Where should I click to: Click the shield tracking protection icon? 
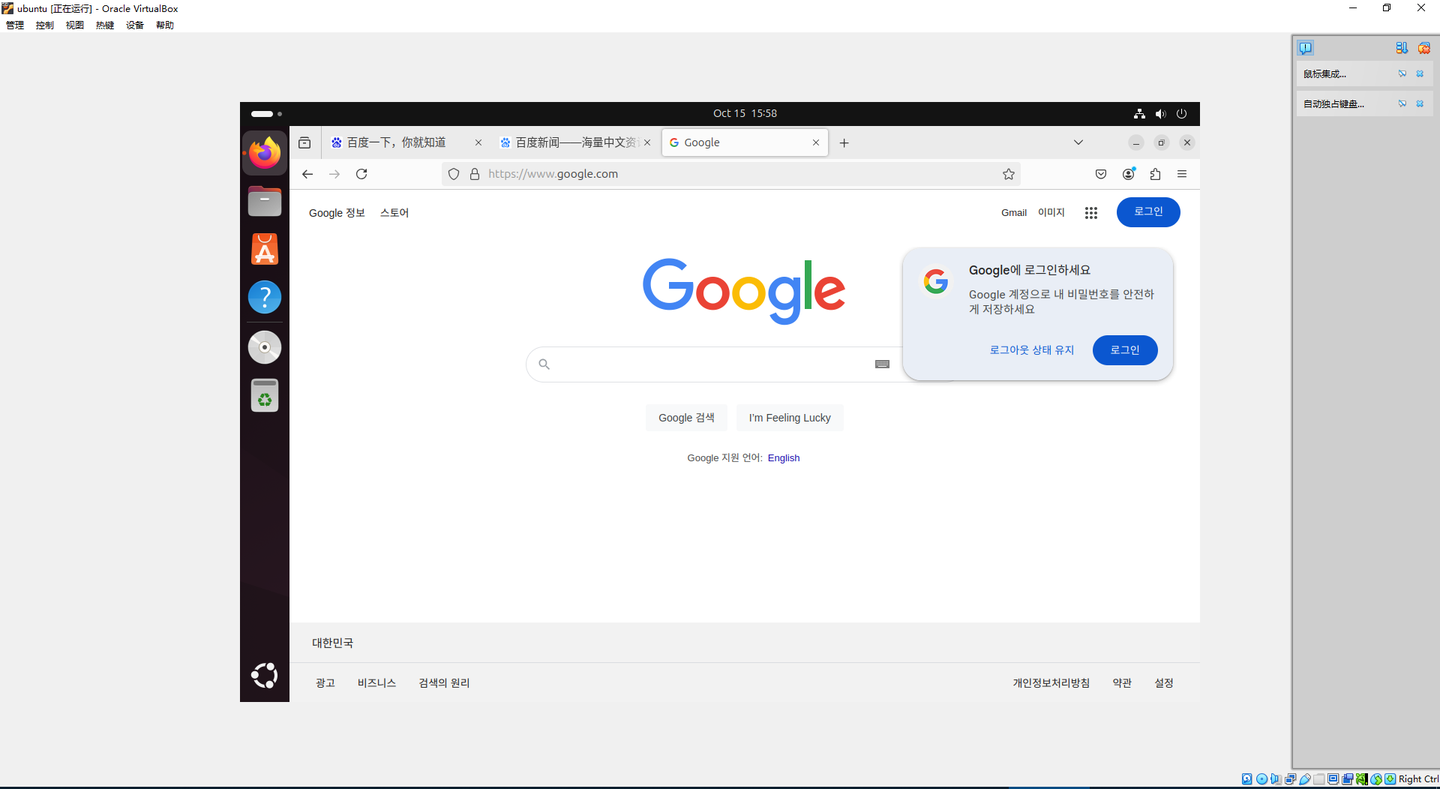click(453, 174)
